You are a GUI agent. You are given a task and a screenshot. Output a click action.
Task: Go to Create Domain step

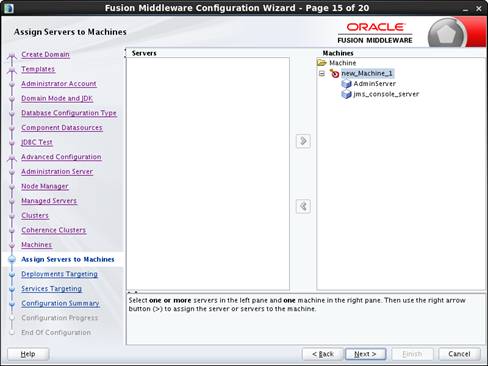pyautogui.click(x=45, y=54)
